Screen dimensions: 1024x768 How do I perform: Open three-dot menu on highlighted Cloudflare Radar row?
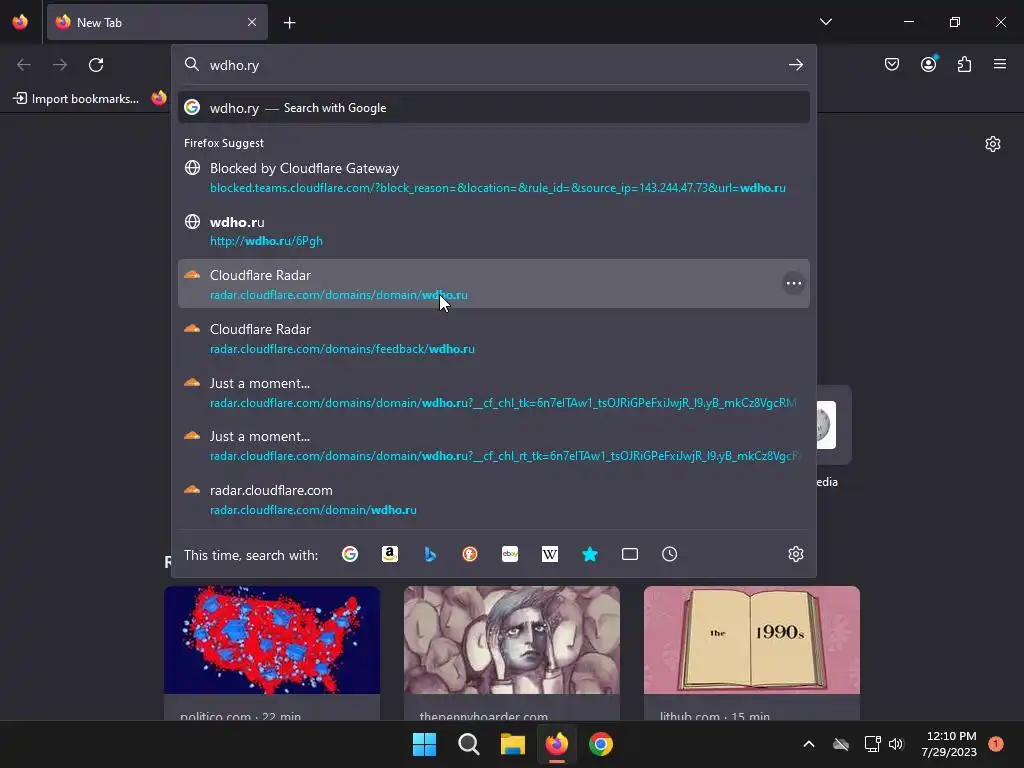click(793, 283)
